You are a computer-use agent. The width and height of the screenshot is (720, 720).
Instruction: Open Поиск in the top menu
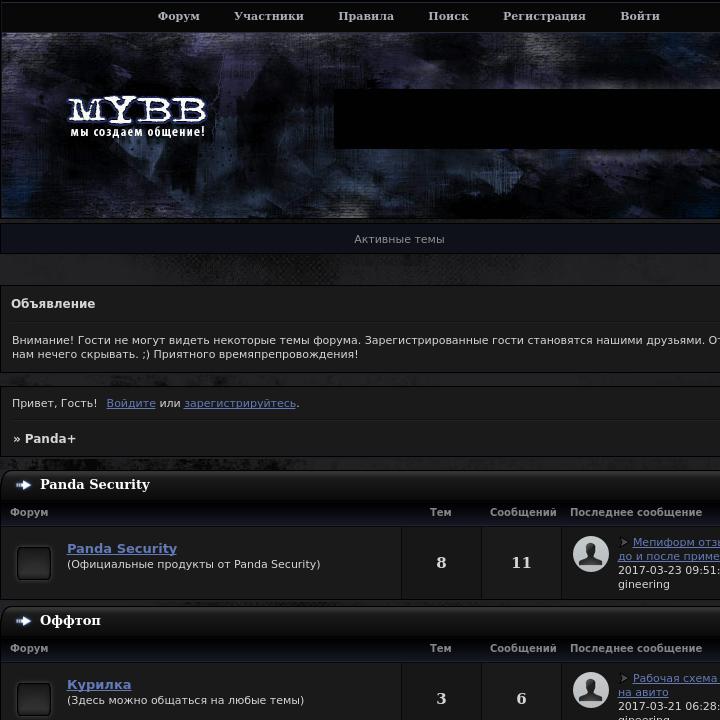[x=448, y=16]
